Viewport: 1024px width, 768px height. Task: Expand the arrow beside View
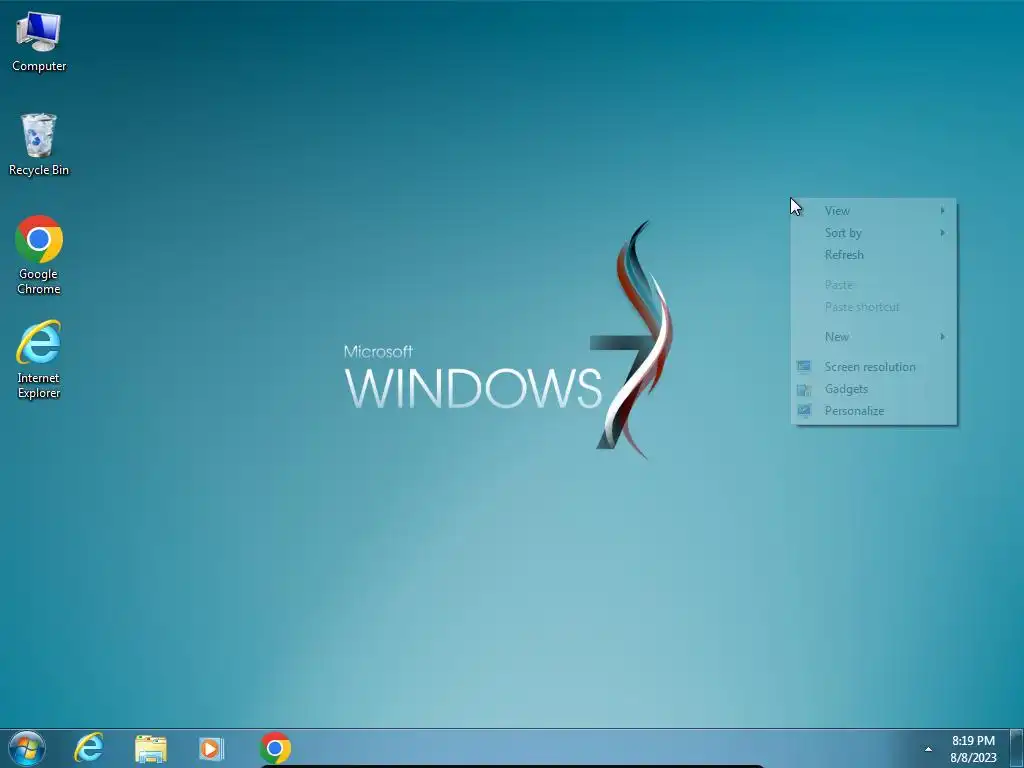[x=942, y=210]
